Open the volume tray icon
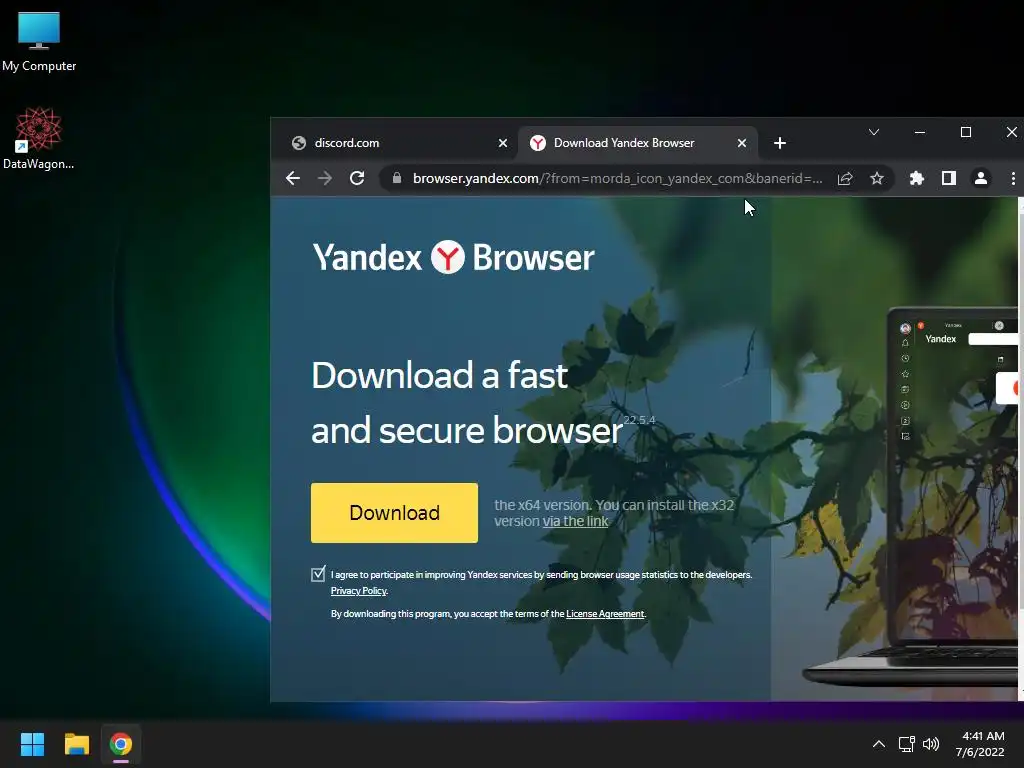Screen dimensions: 1024x768 [931, 744]
